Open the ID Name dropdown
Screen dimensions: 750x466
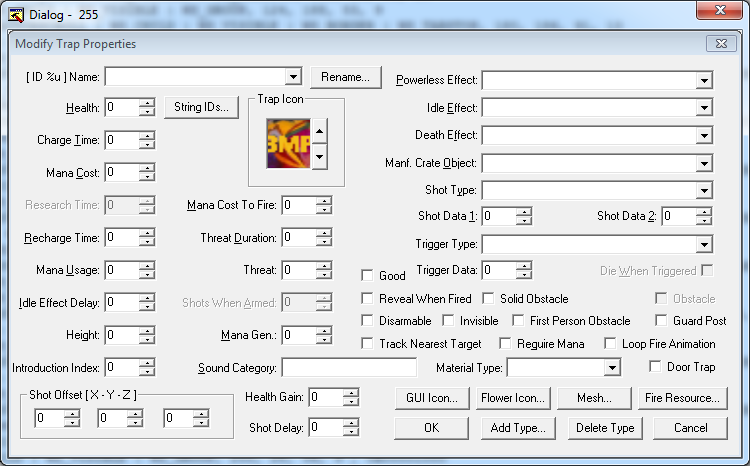click(293, 76)
